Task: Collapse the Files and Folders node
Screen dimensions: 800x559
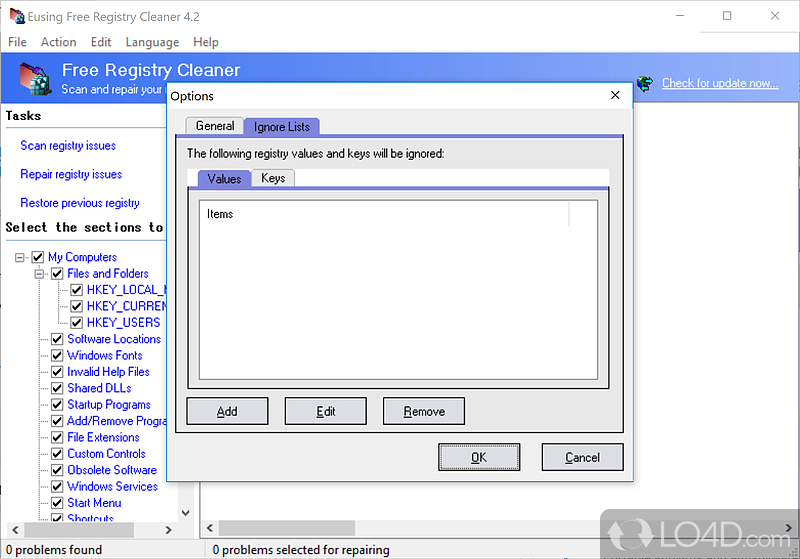Action: coord(39,274)
